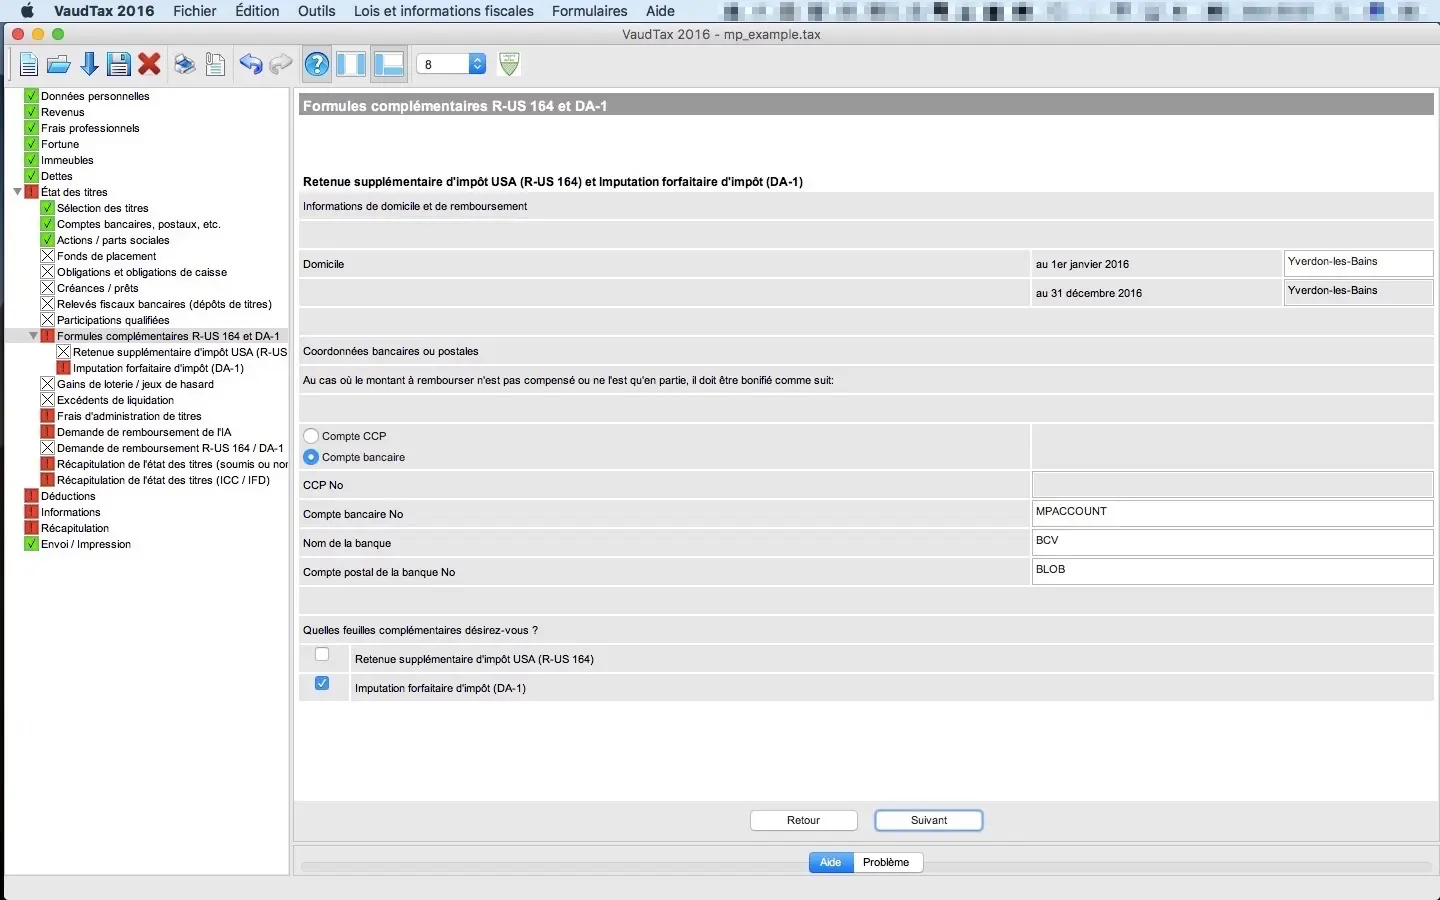Select the Compte CCP radio button
Screen dimensions: 1440x900
click(311, 436)
